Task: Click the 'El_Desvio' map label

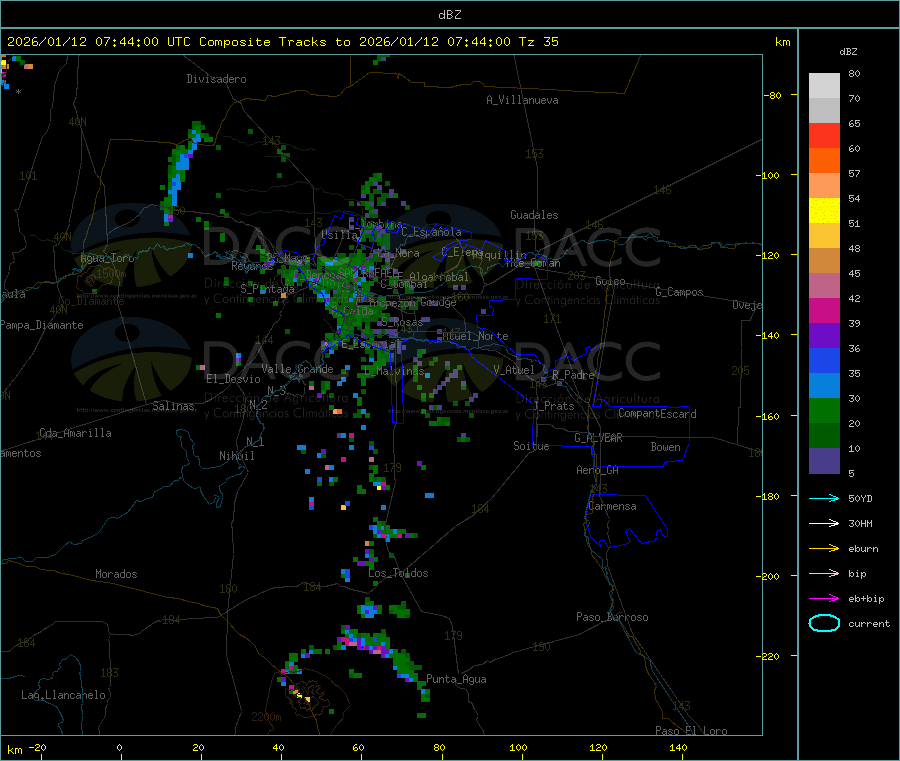Action: [x=233, y=379]
